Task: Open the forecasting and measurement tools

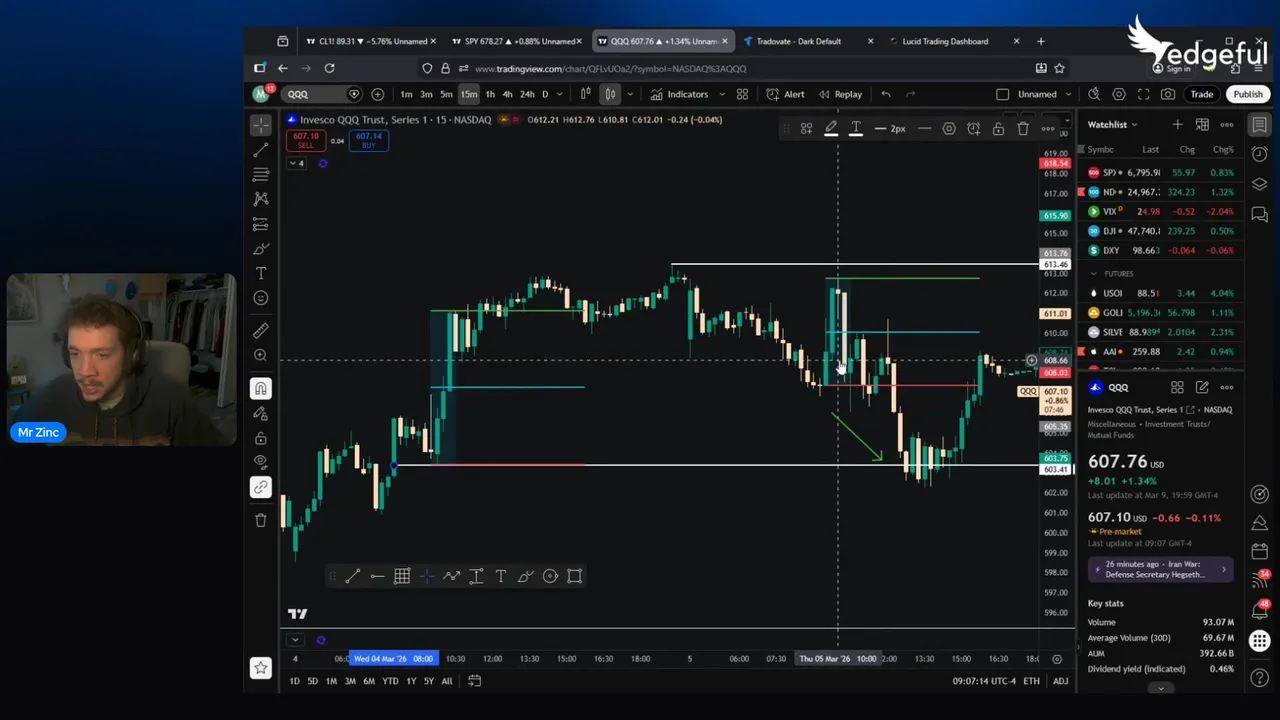Action: tap(260, 224)
